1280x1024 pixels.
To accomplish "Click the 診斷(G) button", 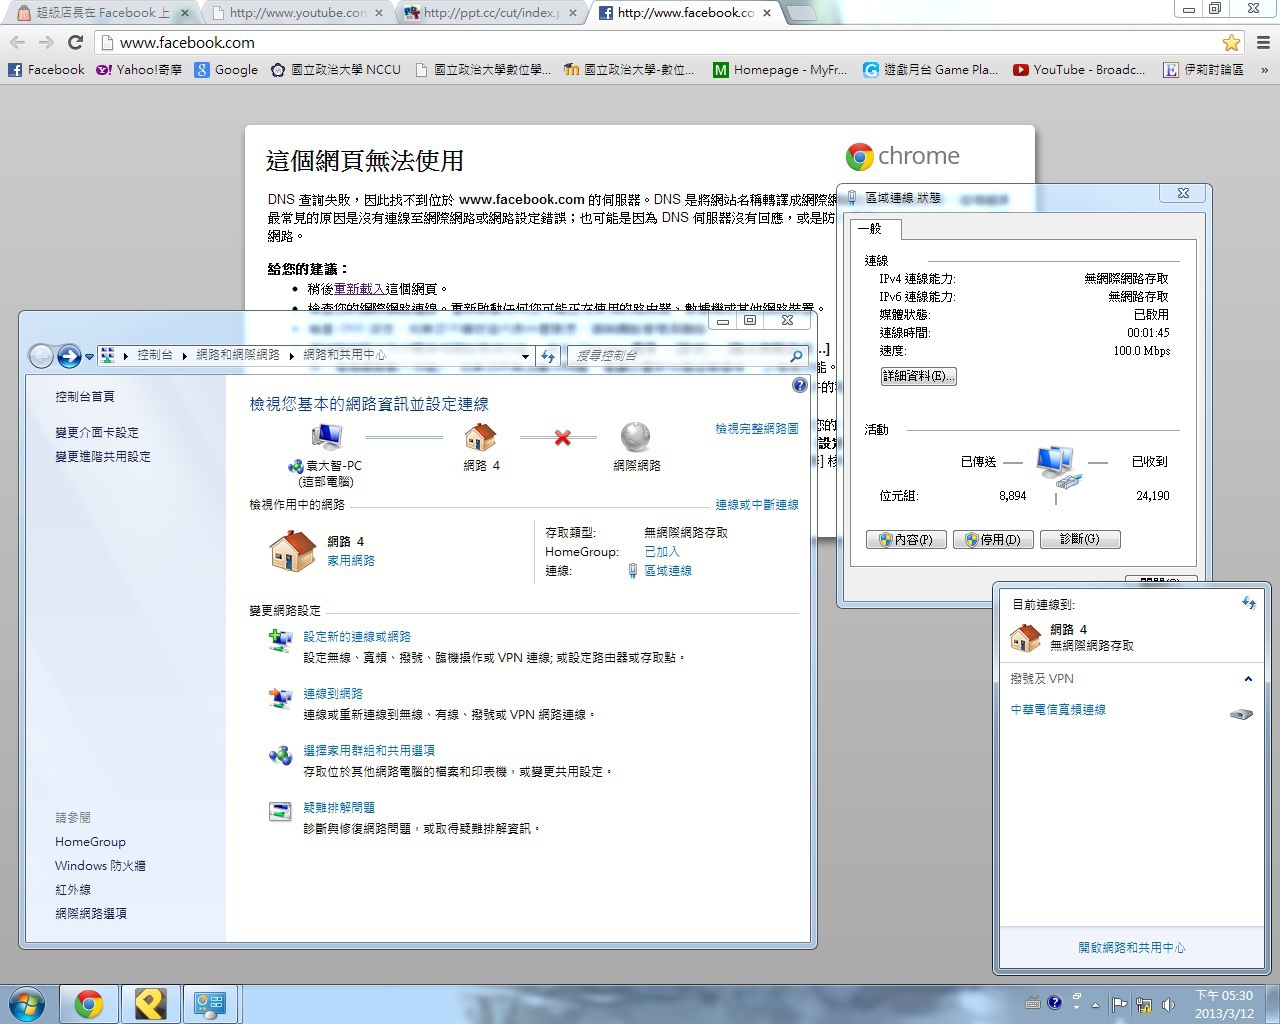I will [x=1080, y=540].
